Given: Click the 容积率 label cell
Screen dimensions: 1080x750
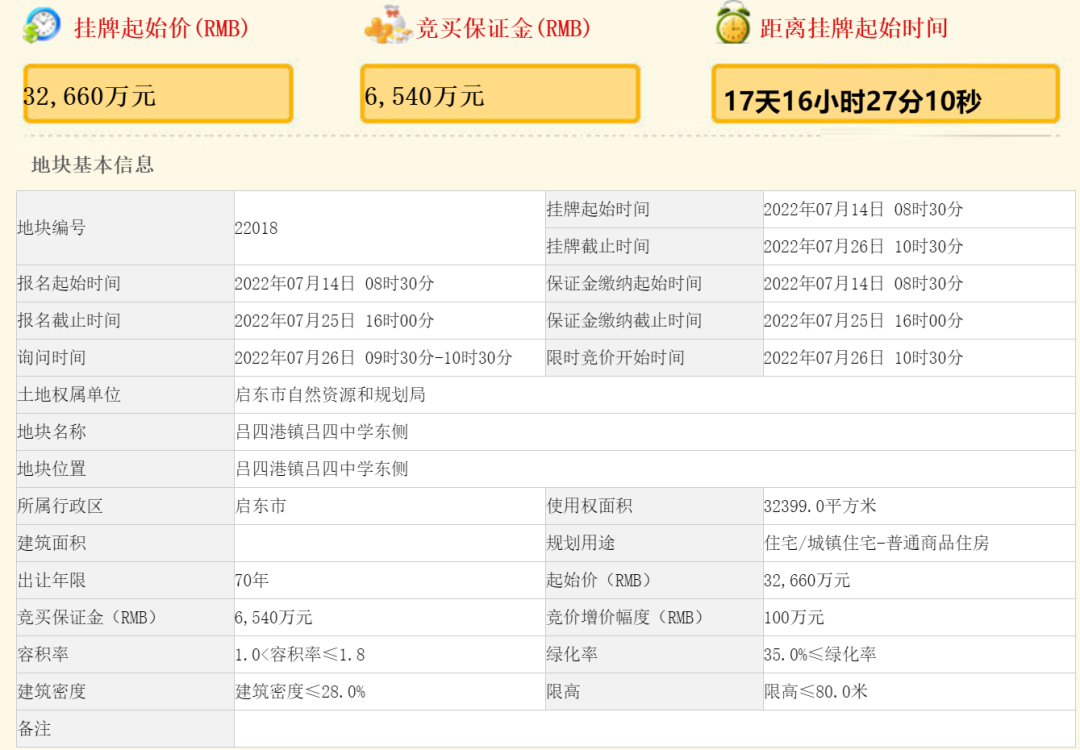Looking at the screenshot, I should point(125,656).
